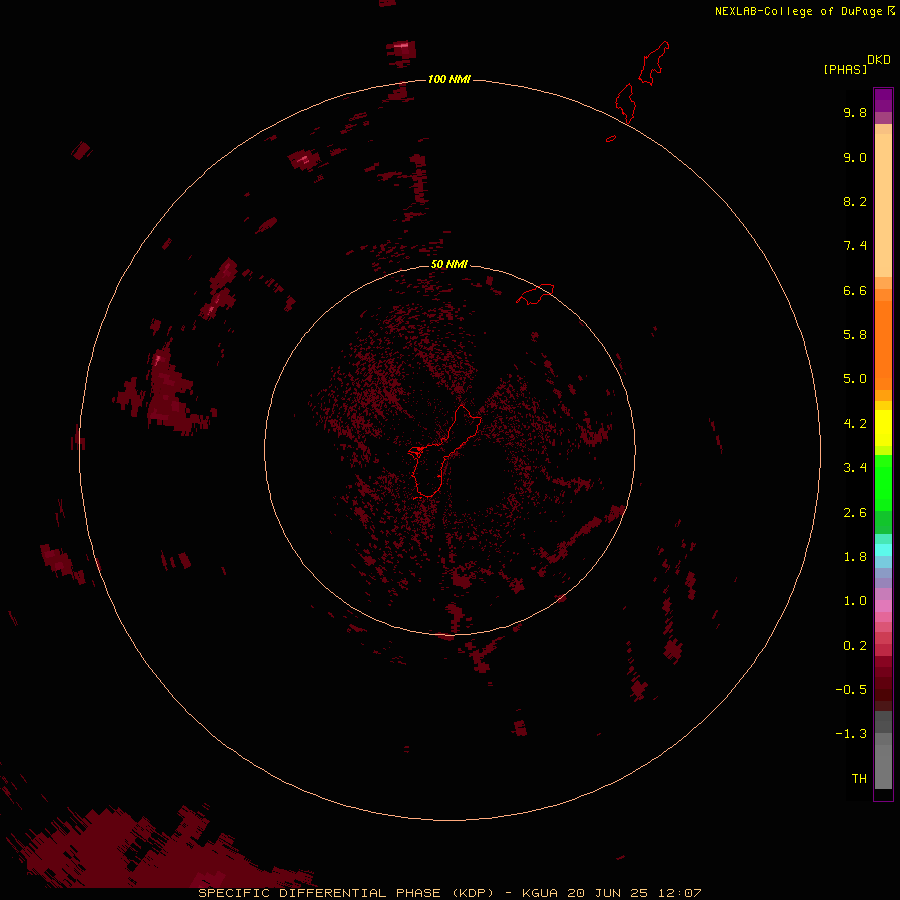The width and height of the screenshot is (900, 900).
Task: Pick the cyan color bar segment near 1.8
Action: [883, 550]
